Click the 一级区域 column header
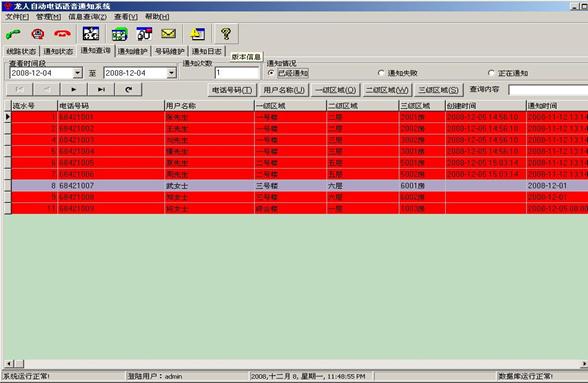This screenshot has width=588, height=383. (290, 106)
